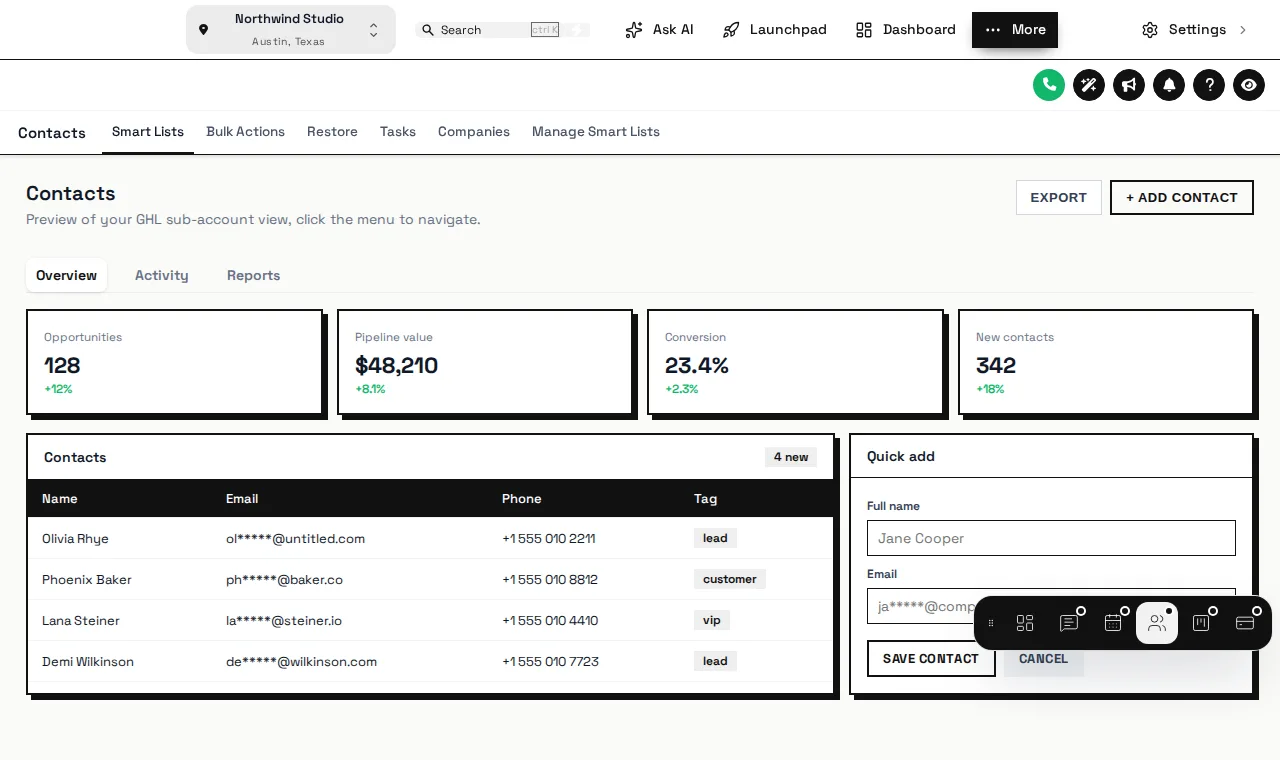1280x760 pixels.
Task: Expand the More menu
Action: click(1015, 30)
